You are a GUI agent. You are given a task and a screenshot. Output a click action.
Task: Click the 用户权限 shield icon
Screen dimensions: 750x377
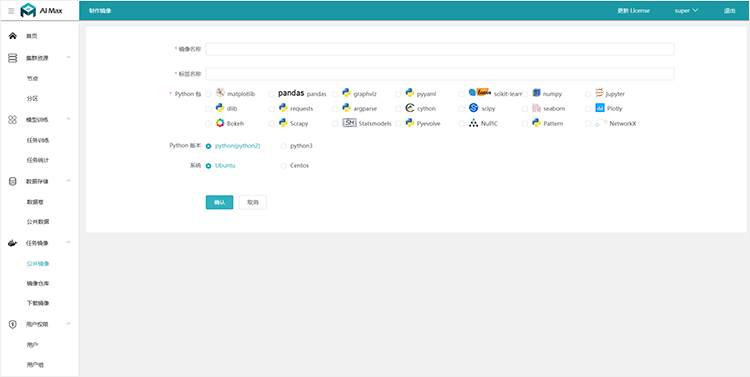(x=13, y=324)
